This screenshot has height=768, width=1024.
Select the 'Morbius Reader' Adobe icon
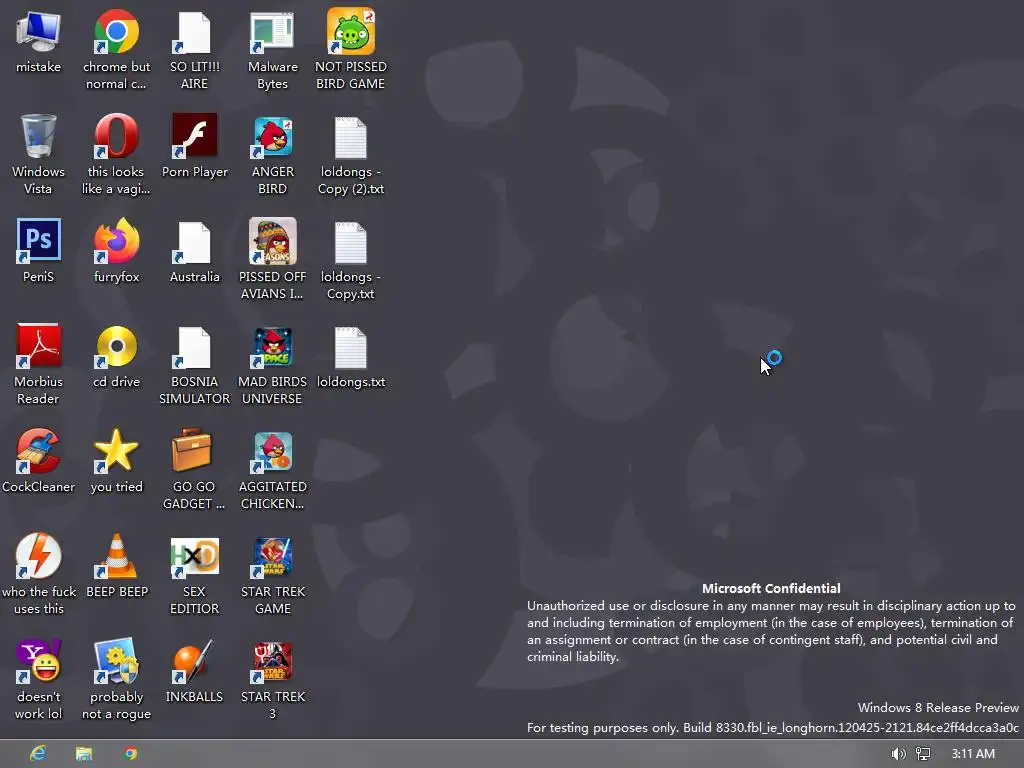click(38, 346)
